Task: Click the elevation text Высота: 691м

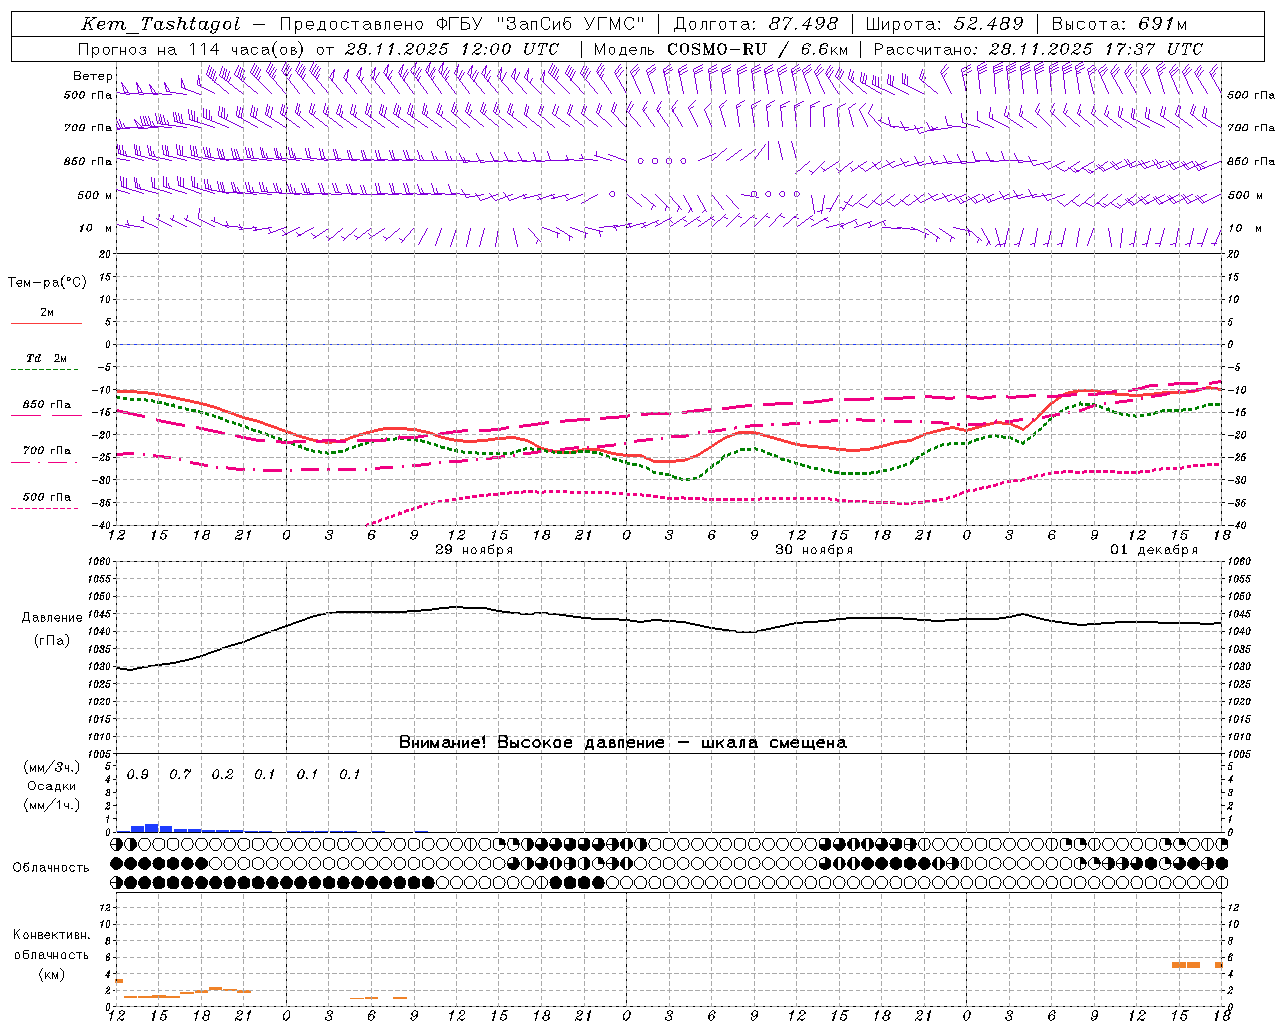Action: coord(1119,25)
